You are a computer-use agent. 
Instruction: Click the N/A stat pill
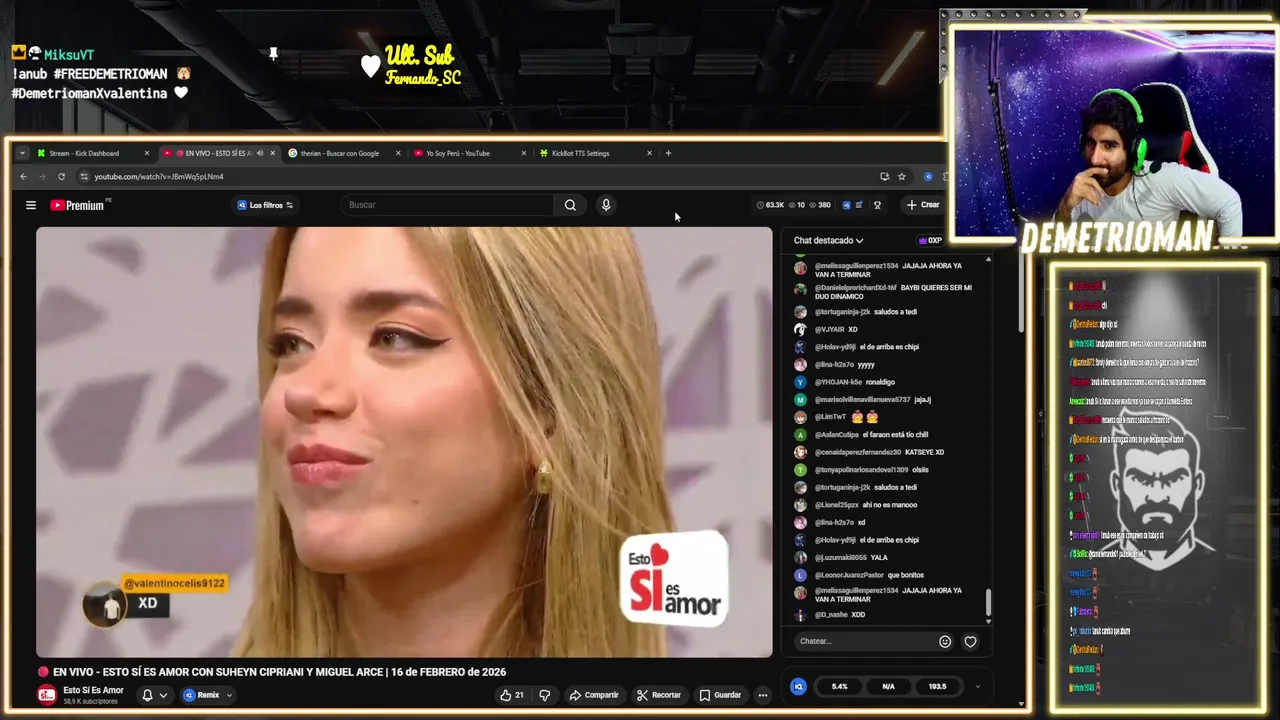click(x=888, y=686)
